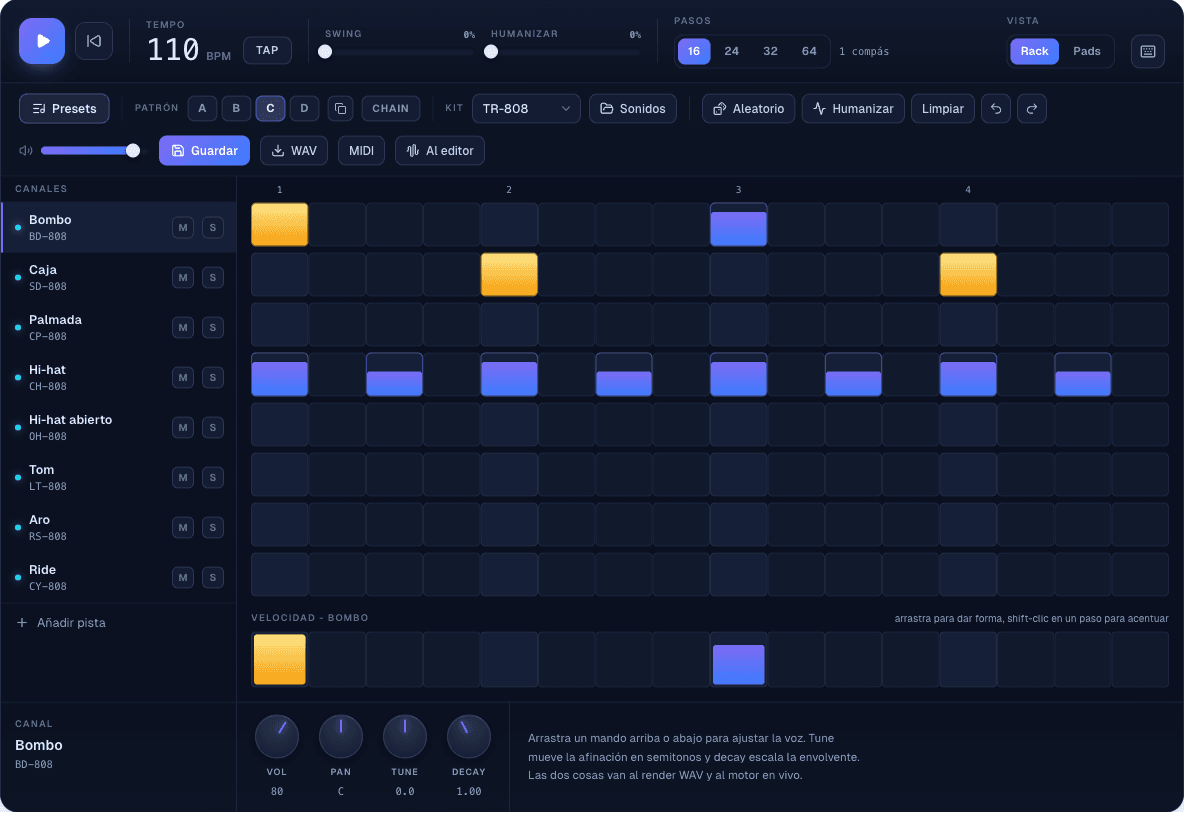
Task: Save pattern with Guardar
Action: click(x=204, y=151)
